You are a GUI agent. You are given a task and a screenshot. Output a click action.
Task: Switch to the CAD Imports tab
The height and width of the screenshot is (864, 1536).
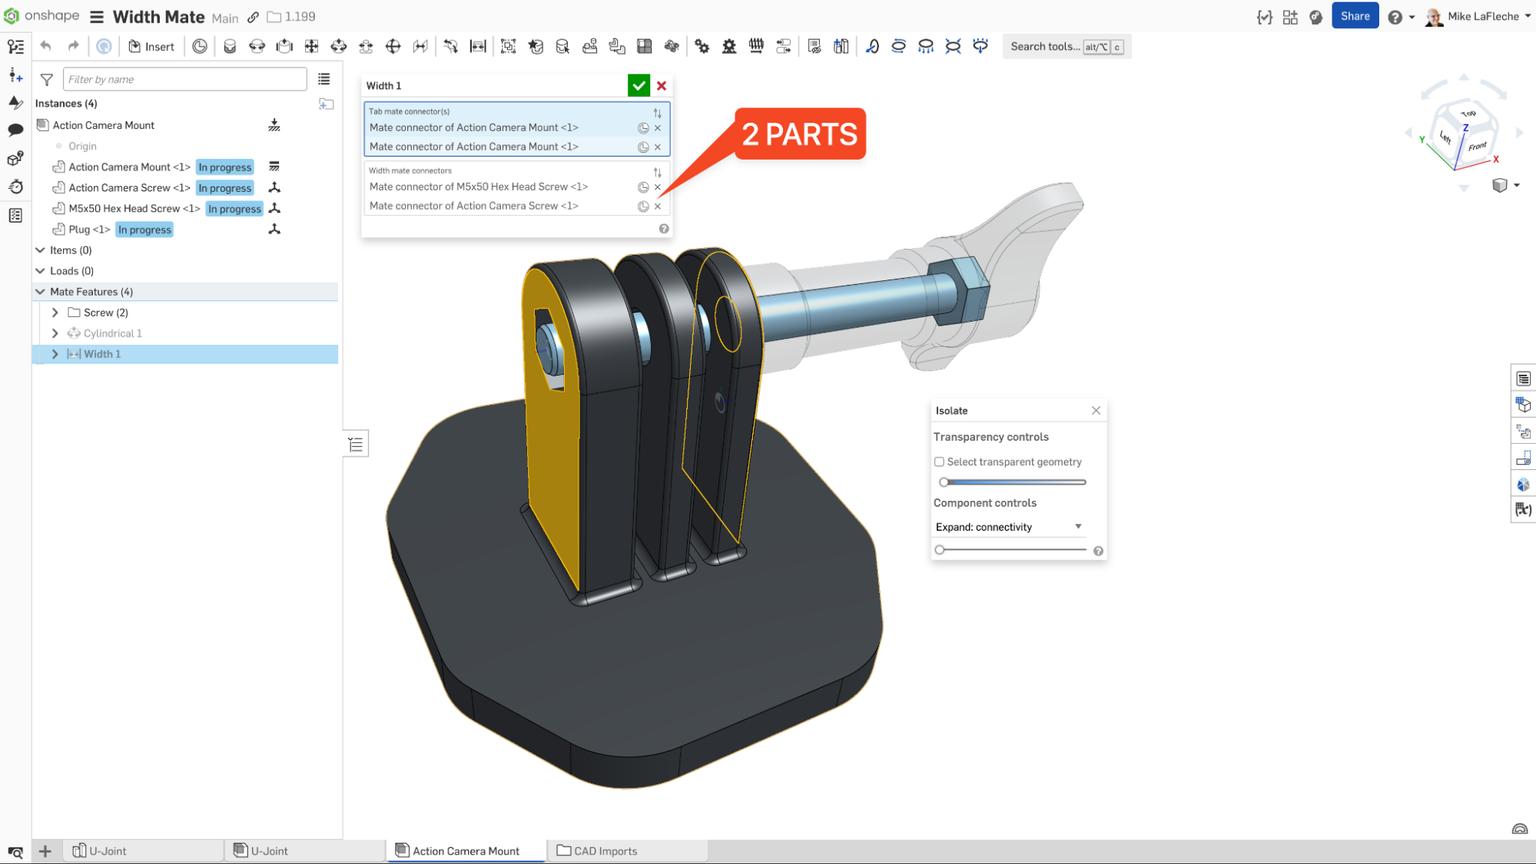[x=605, y=850]
